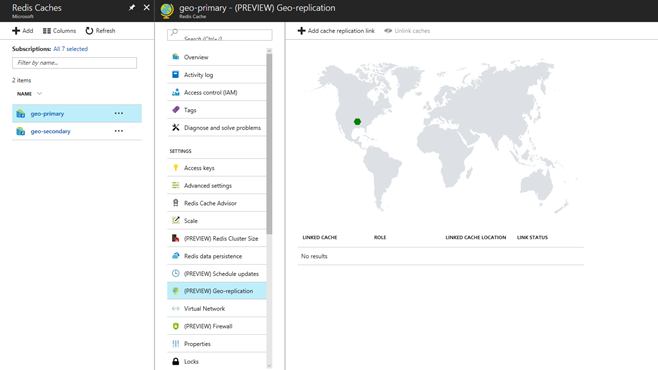Click the Locks padlock icon
Screen dimensions: 658x370
click(x=175, y=361)
